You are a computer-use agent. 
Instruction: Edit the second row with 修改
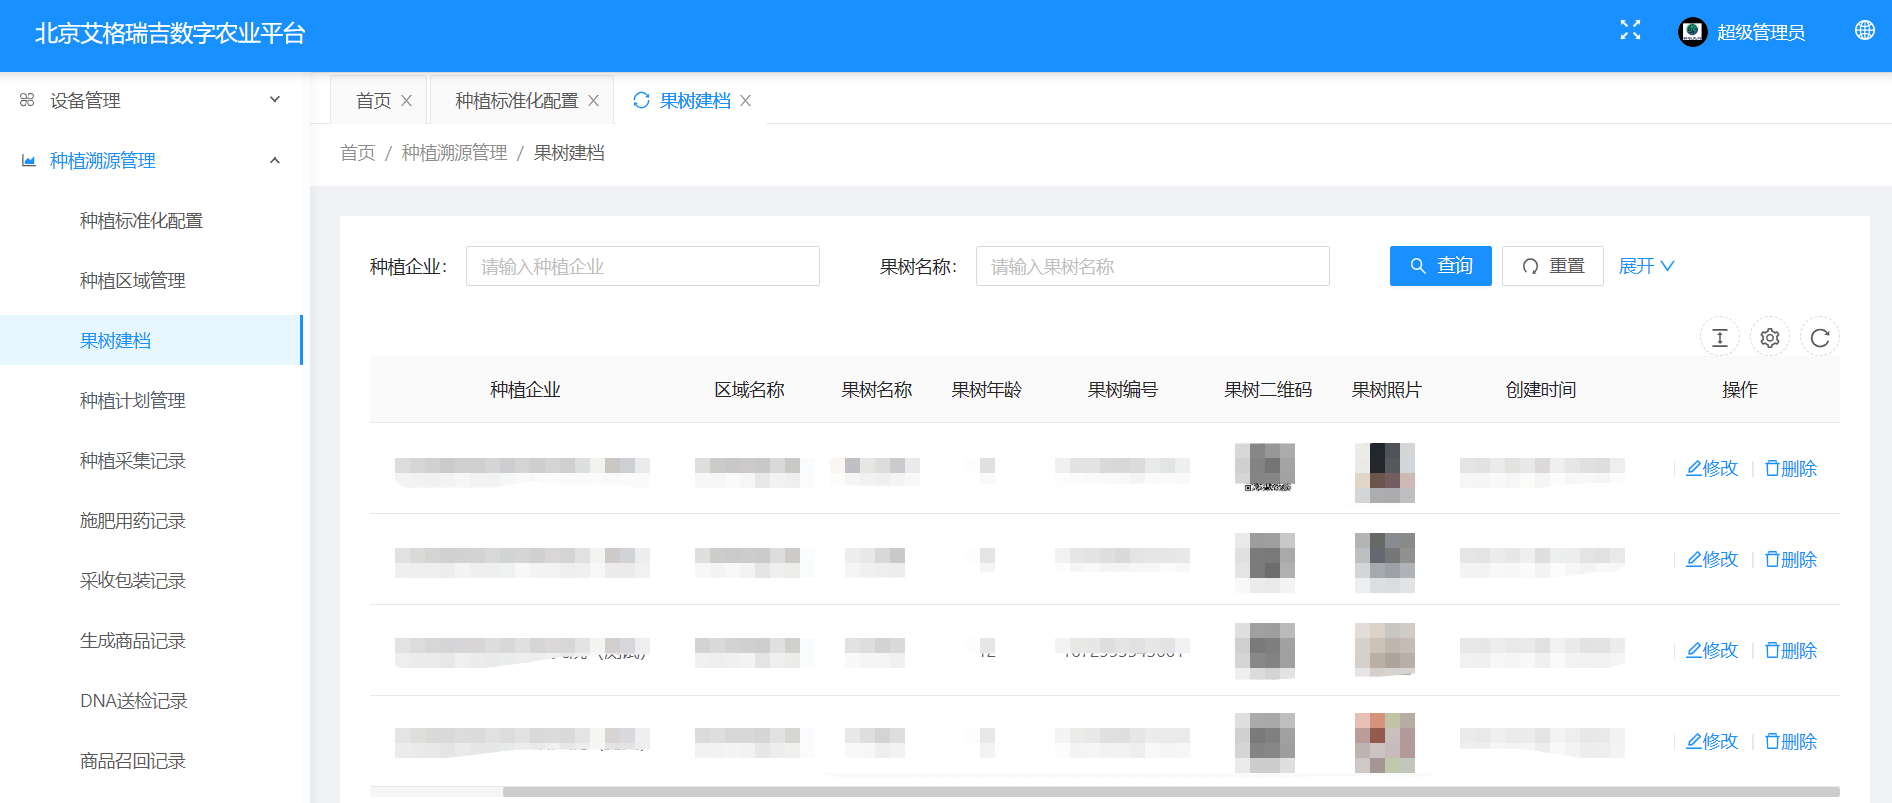pyautogui.click(x=1712, y=559)
